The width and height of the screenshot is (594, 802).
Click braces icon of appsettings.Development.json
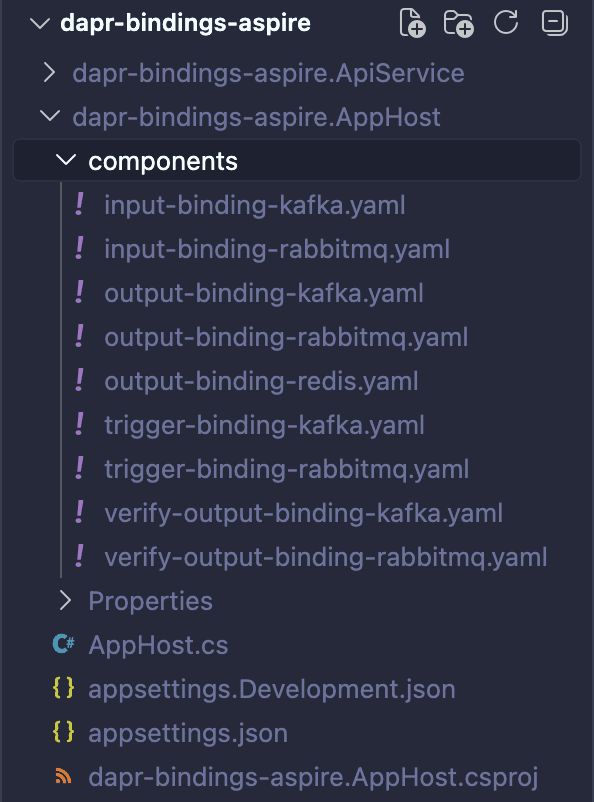pos(63,688)
